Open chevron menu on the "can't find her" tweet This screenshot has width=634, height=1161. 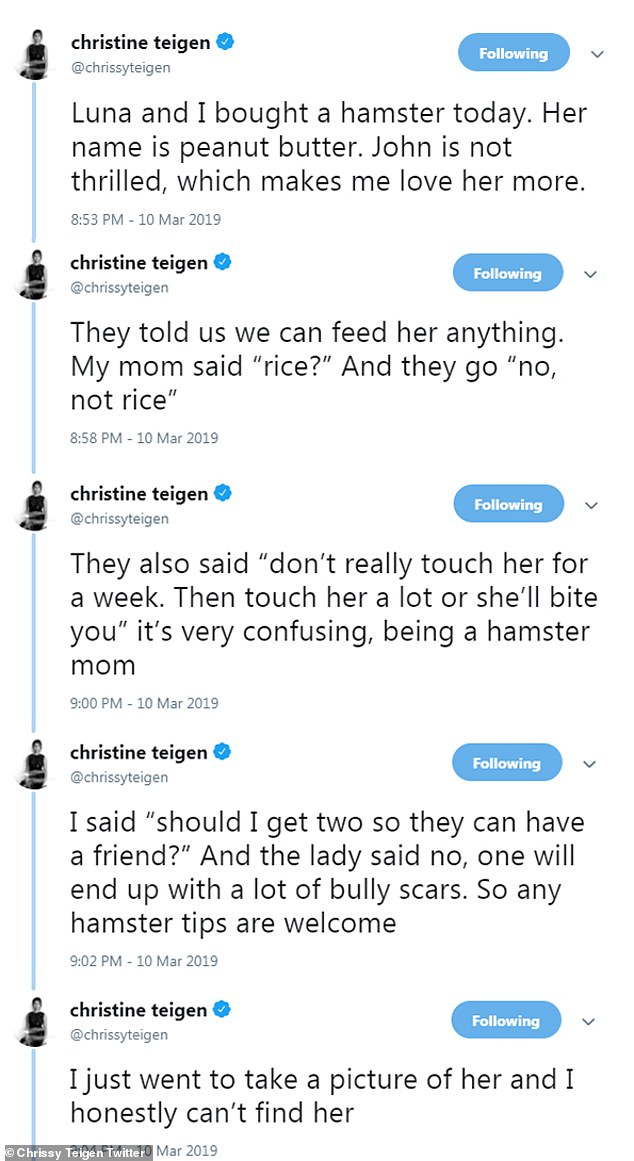(590, 1021)
